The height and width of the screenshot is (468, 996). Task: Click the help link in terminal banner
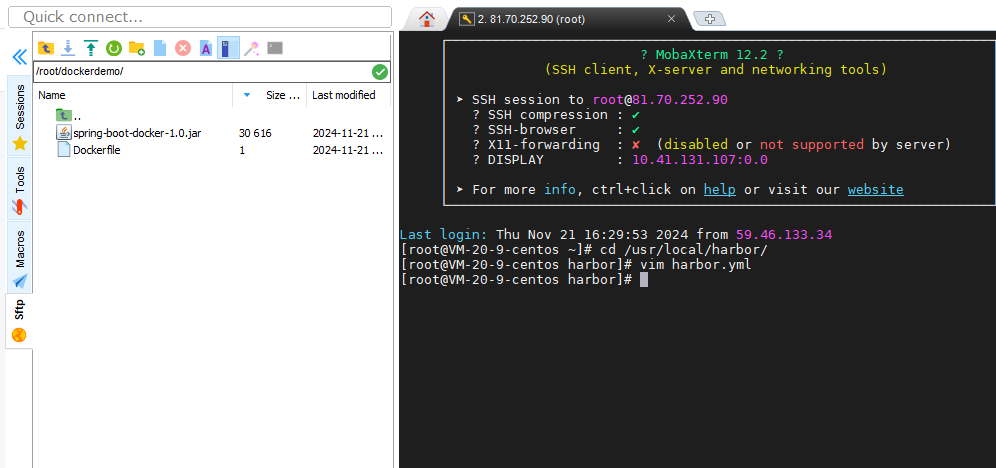[x=720, y=190]
